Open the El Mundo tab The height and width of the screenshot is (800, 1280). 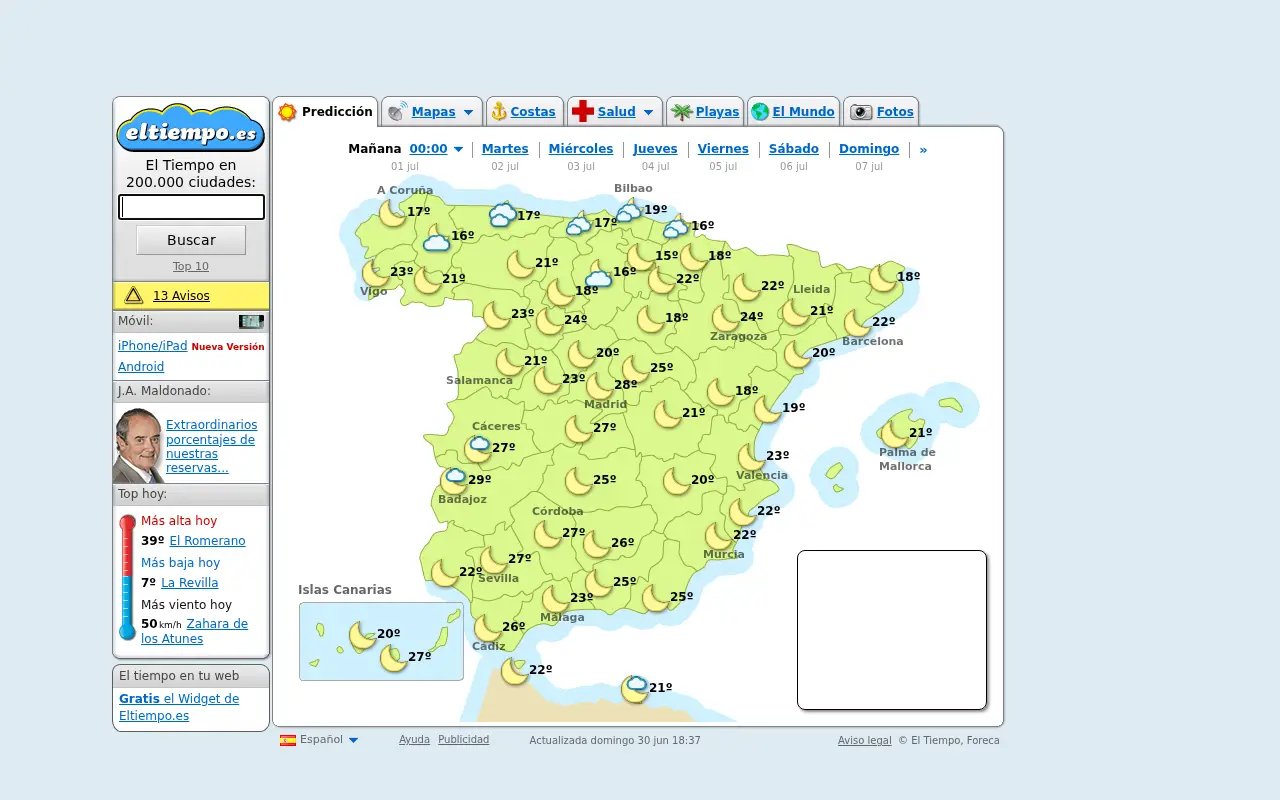(803, 112)
